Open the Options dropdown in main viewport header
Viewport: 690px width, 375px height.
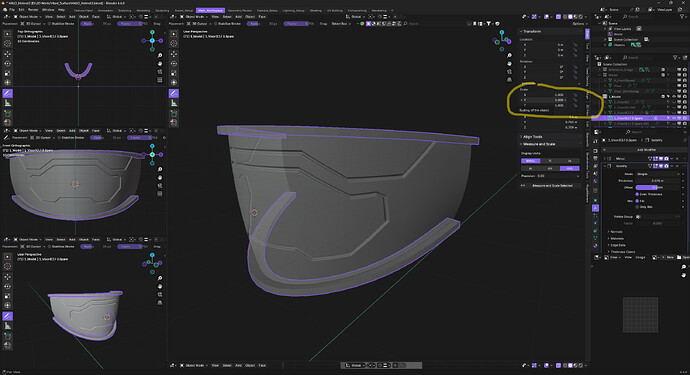(580, 24)
